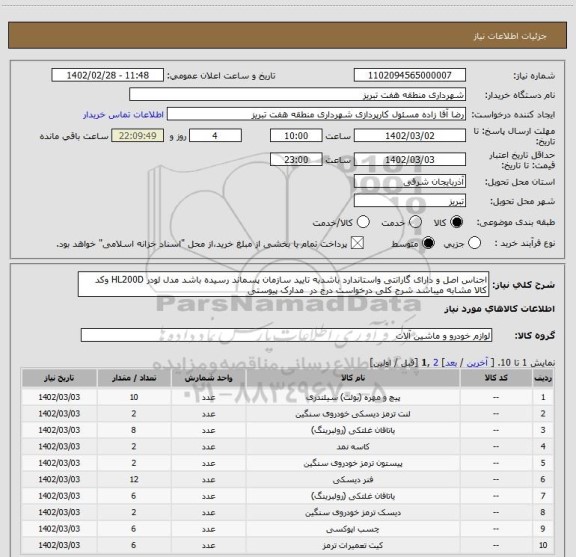
Task: Click the delivery province field آذربایجان شرقی
Action: click(410, 182)
